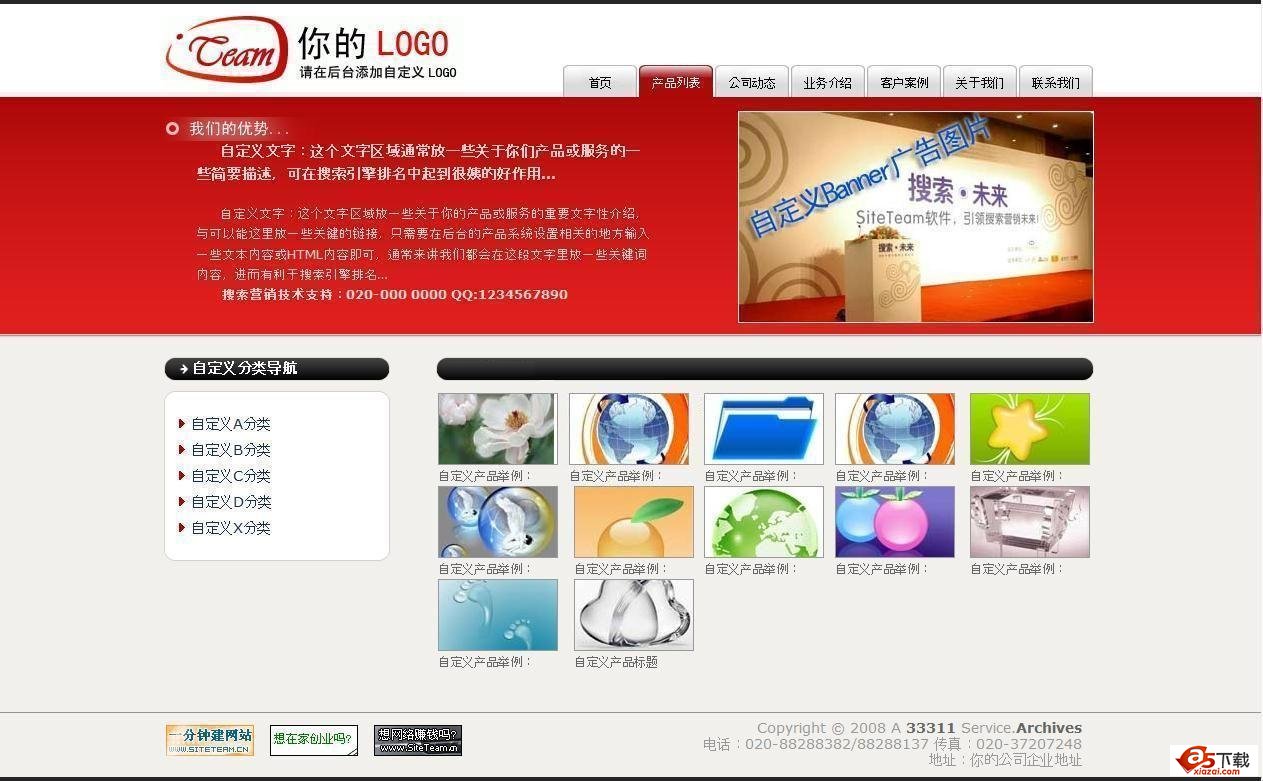Click the 想在家创业吗 footer banner

(x=313, y=740)
